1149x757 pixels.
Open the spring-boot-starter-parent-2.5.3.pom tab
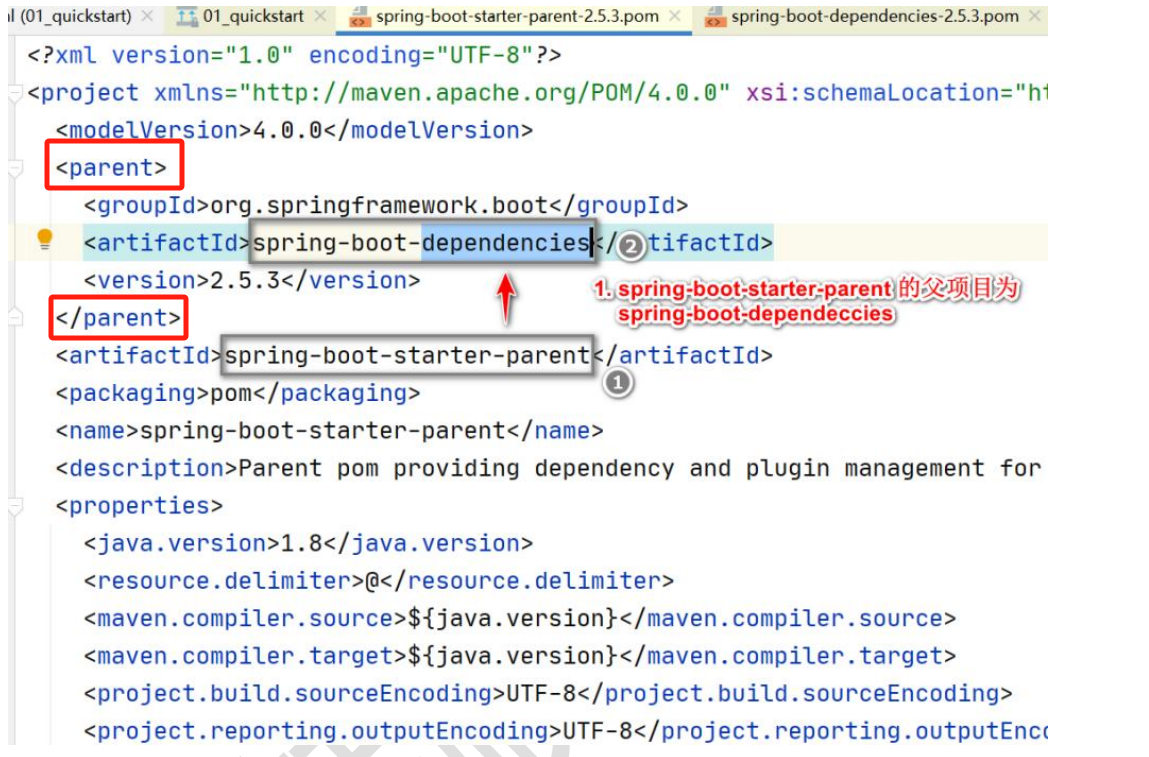click(517, 16)
